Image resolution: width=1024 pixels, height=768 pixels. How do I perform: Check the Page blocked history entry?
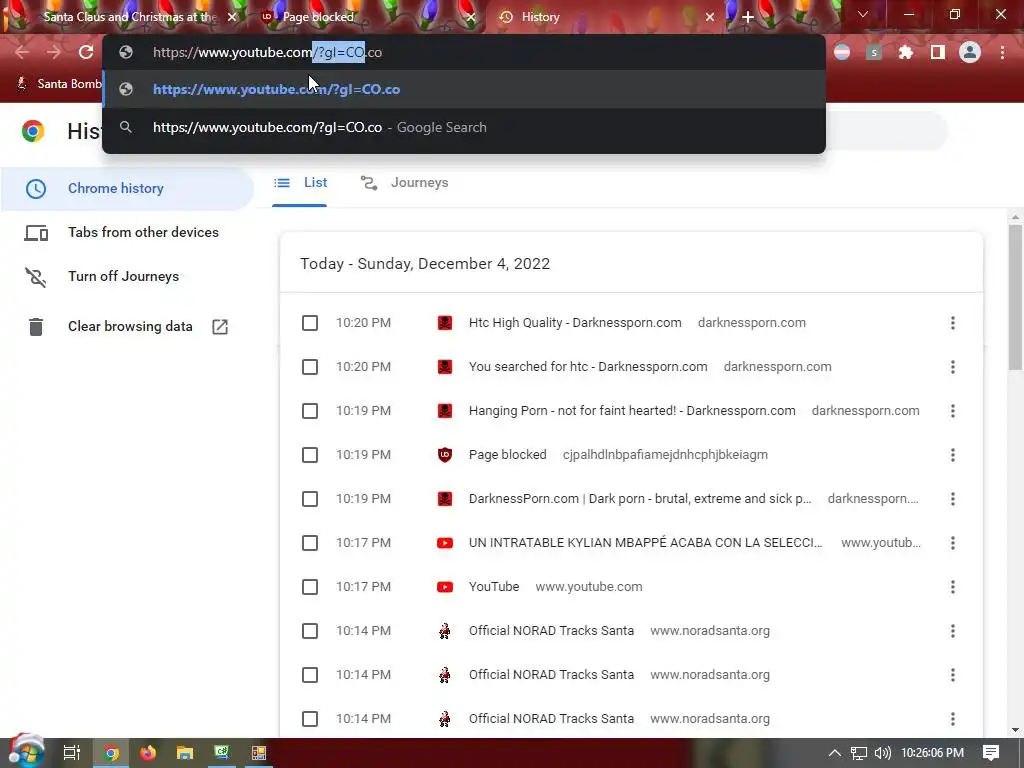[x=310, y=455]
